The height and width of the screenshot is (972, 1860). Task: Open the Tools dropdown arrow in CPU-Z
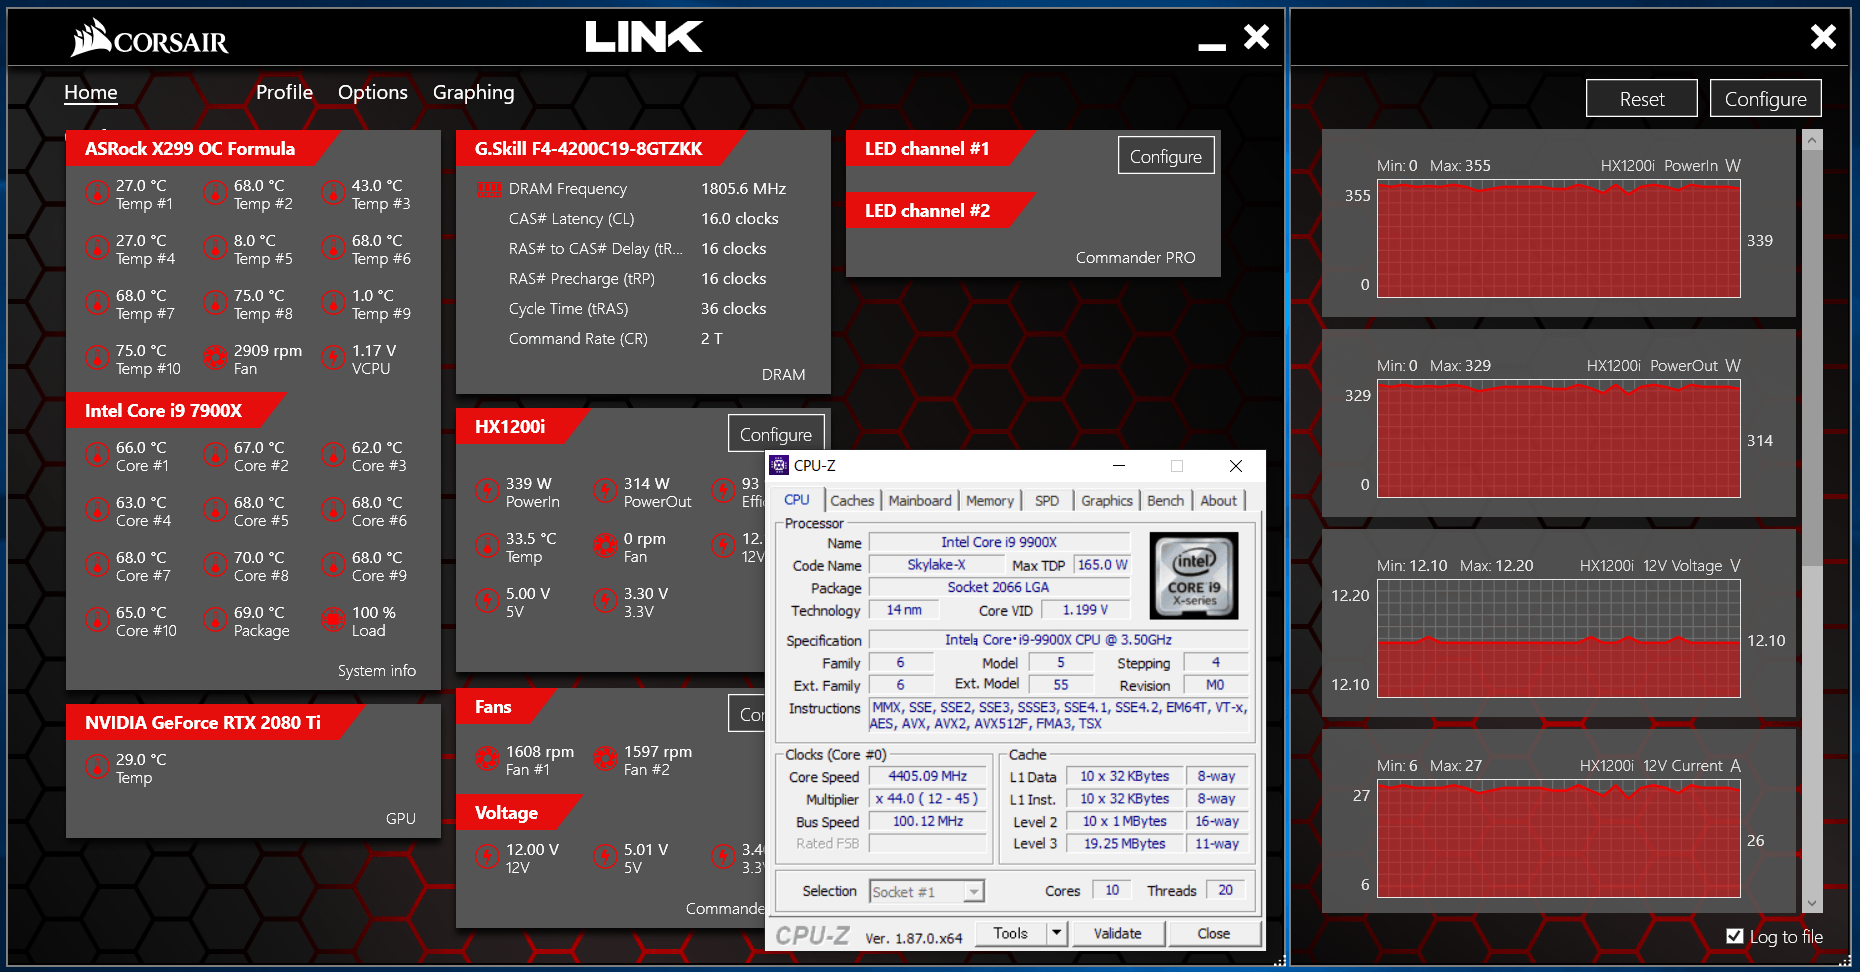pos(1056,933)
